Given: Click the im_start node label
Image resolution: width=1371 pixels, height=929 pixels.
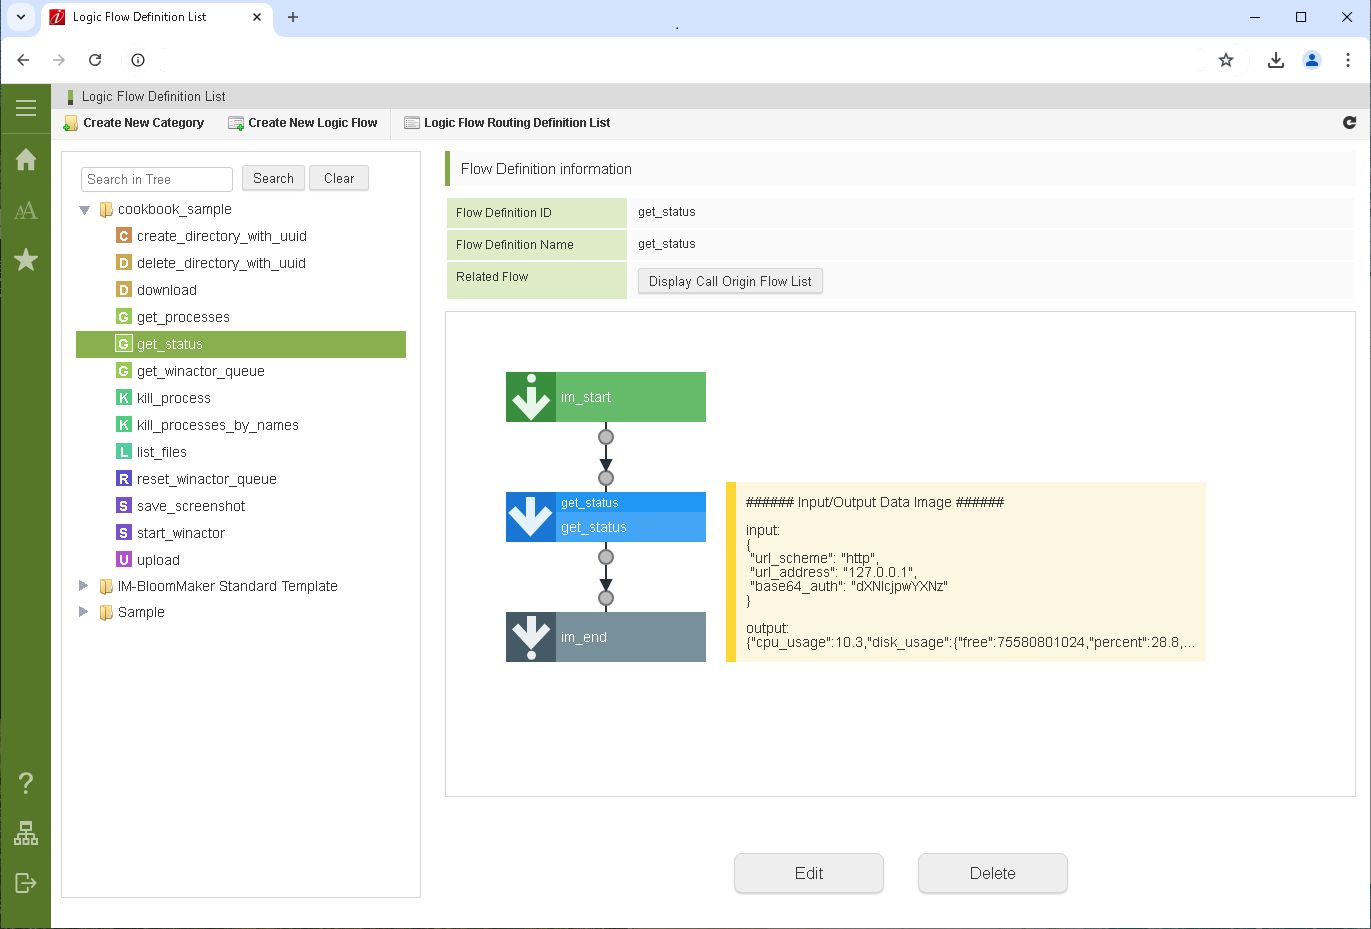Looking at the screenshot, I should (x=586, y=397).
